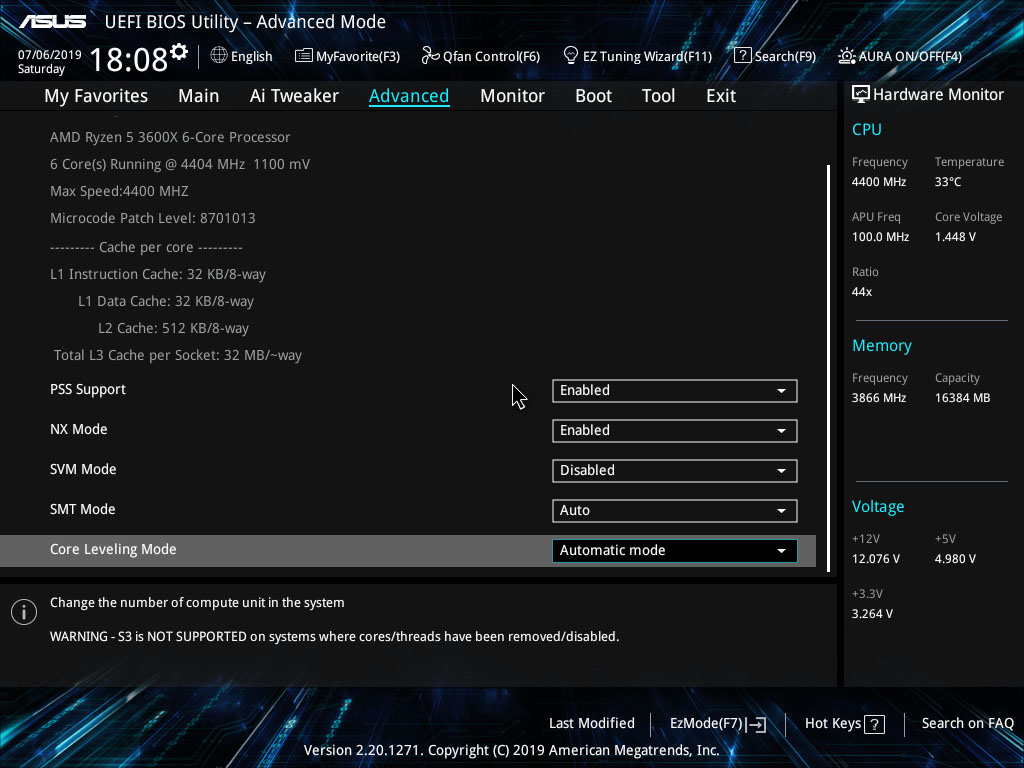Select English language option

click(x=251, y=56)
